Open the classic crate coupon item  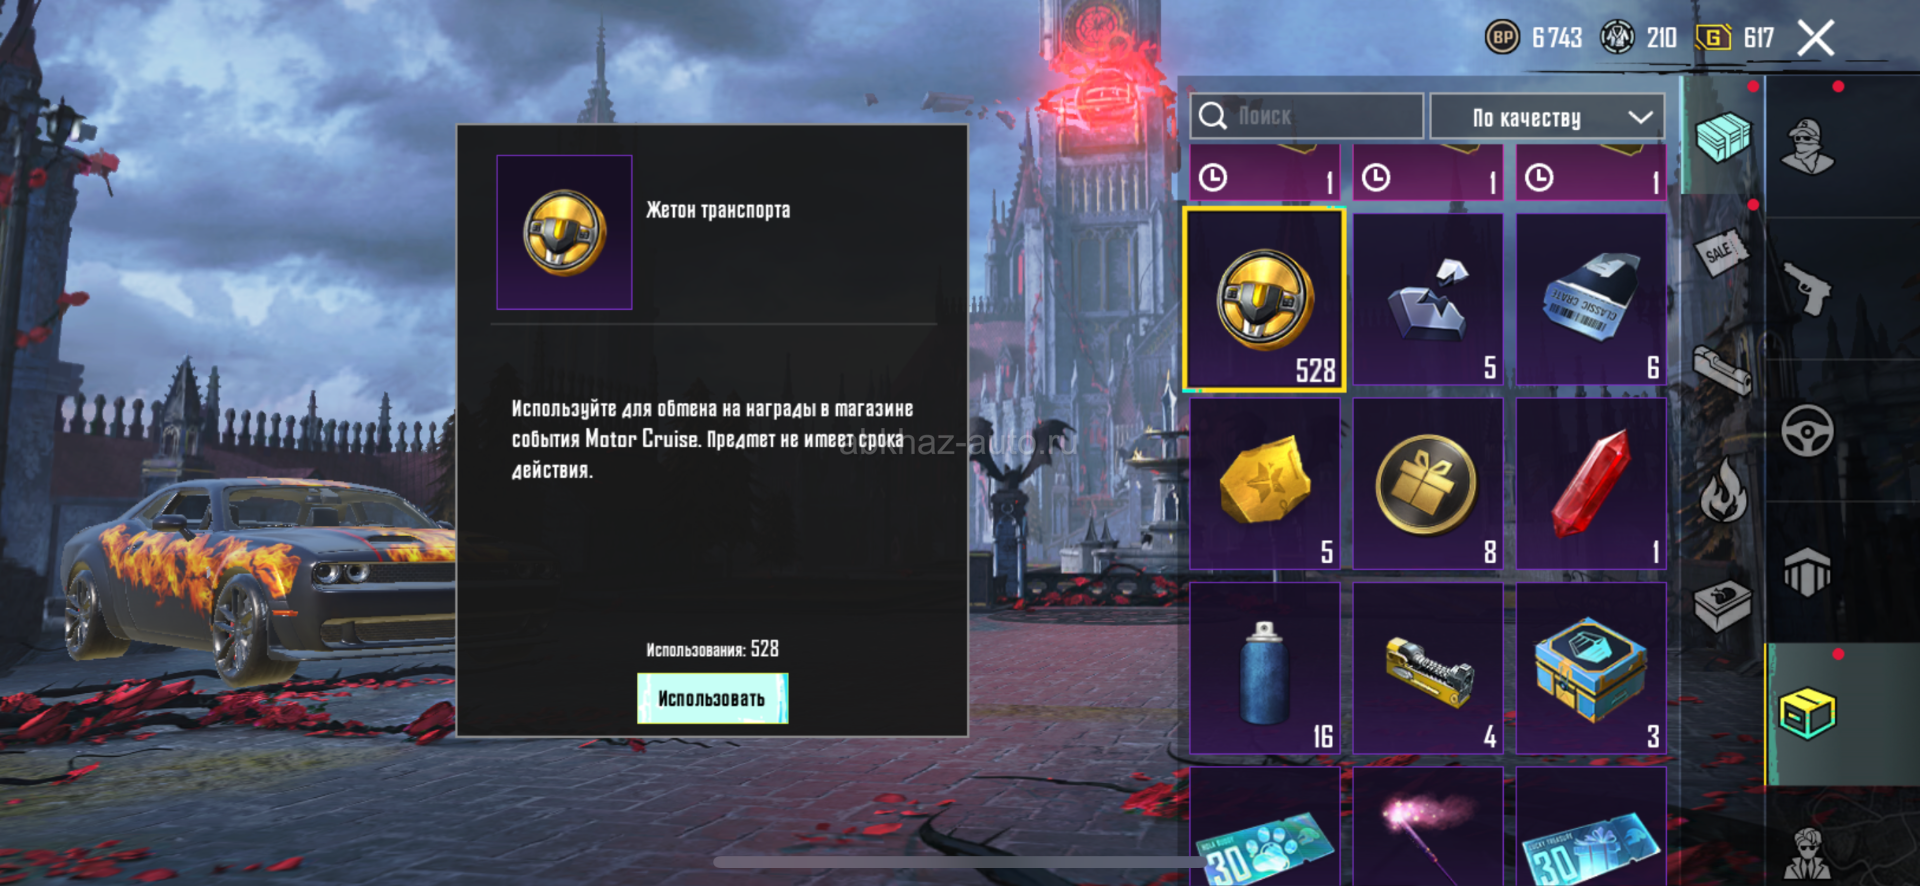[1591, 299]
